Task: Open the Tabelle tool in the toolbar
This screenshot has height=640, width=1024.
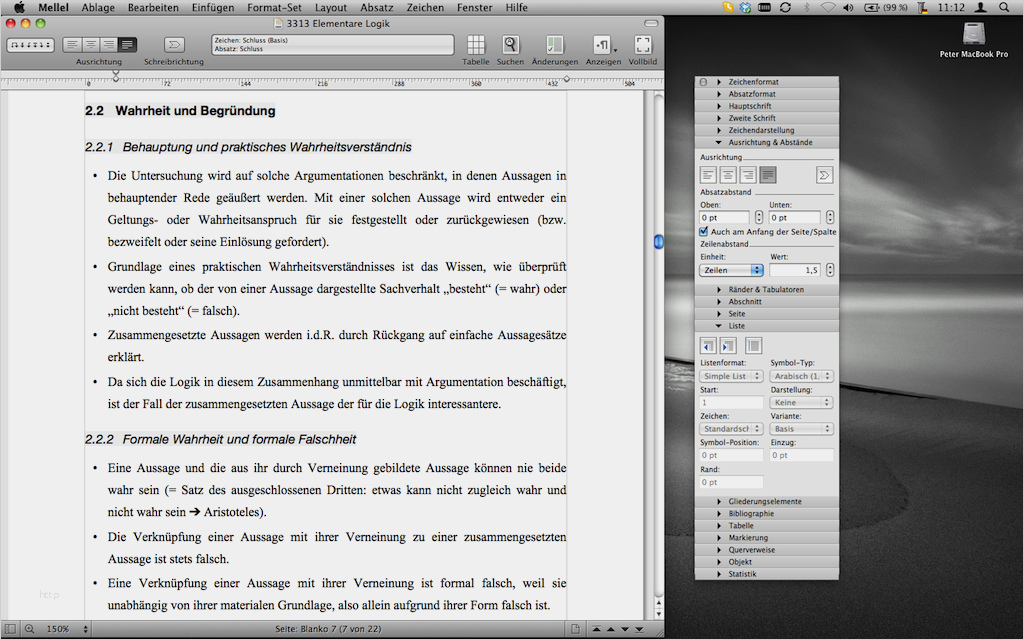Action: [x=478, y=44]
